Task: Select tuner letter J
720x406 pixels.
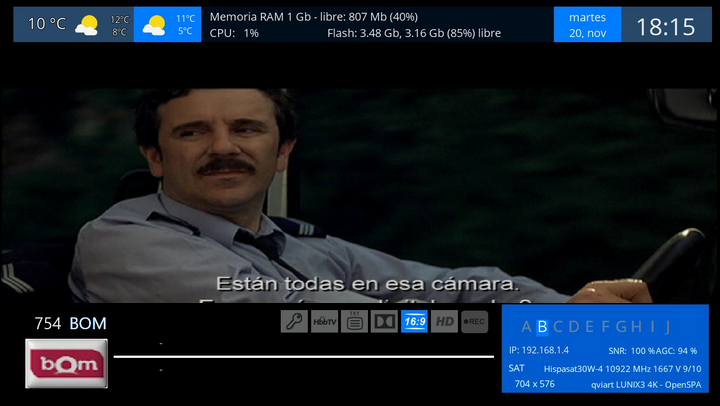Action: 668,327
